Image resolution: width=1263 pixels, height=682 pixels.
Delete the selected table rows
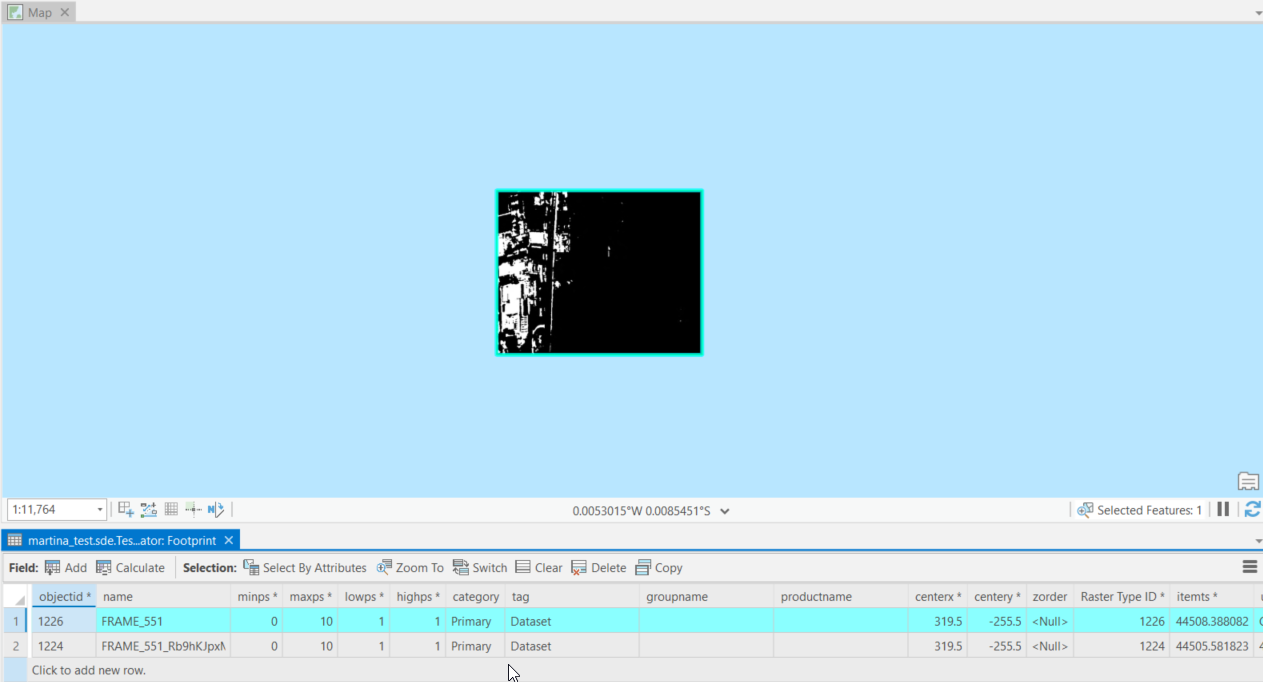[x=598, y=567]
